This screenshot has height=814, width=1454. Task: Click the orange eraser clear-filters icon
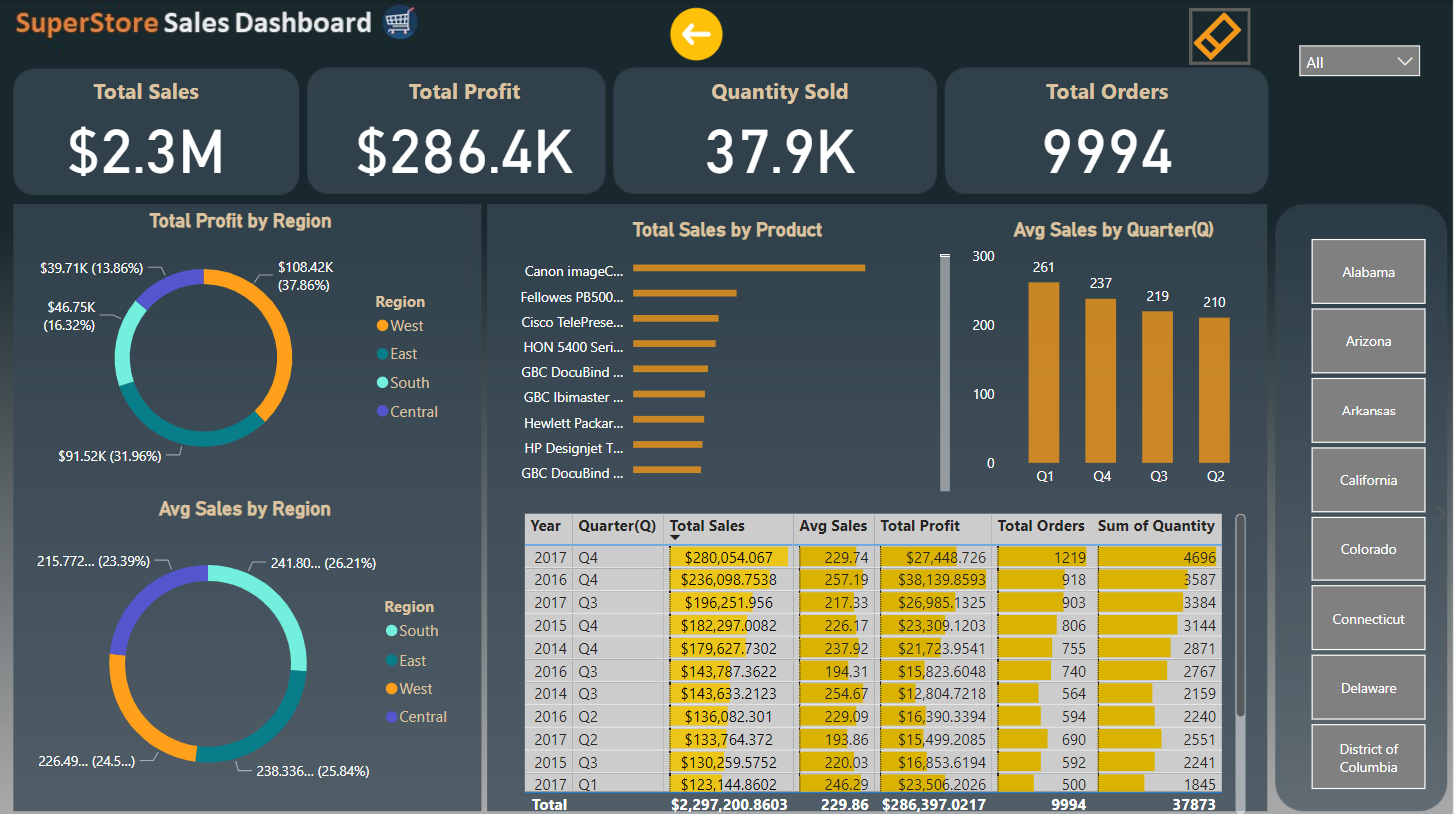[x=1219, y=37]
